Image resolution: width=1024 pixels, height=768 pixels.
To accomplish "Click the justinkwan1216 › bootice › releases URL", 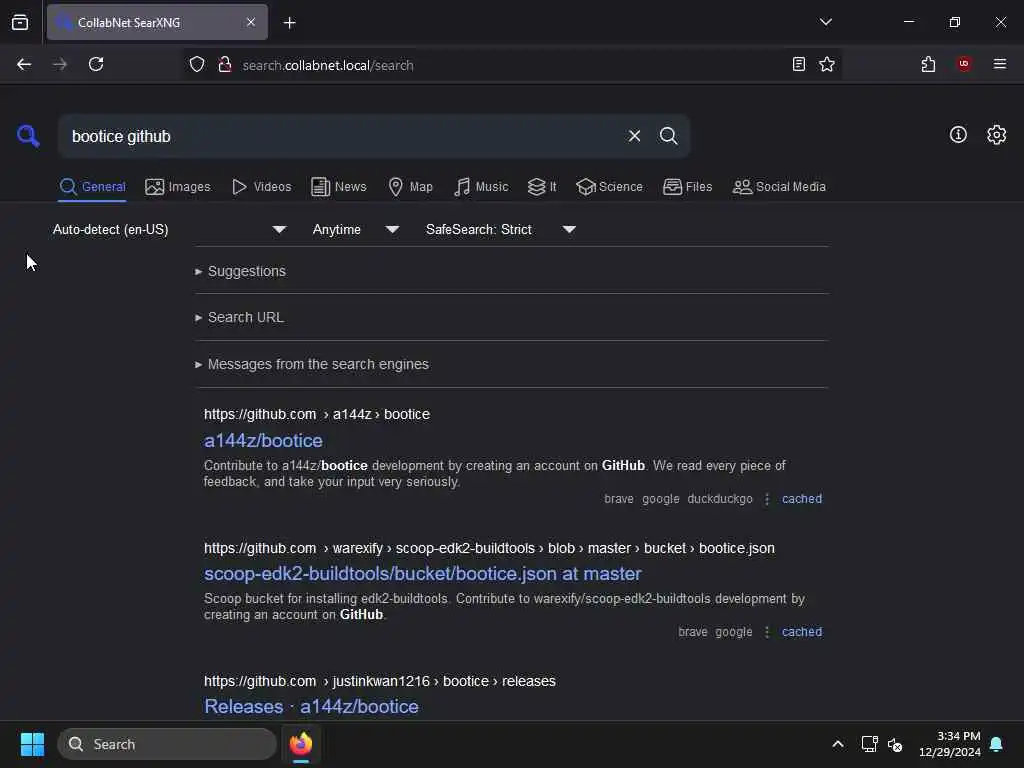I will click(379, 681).
